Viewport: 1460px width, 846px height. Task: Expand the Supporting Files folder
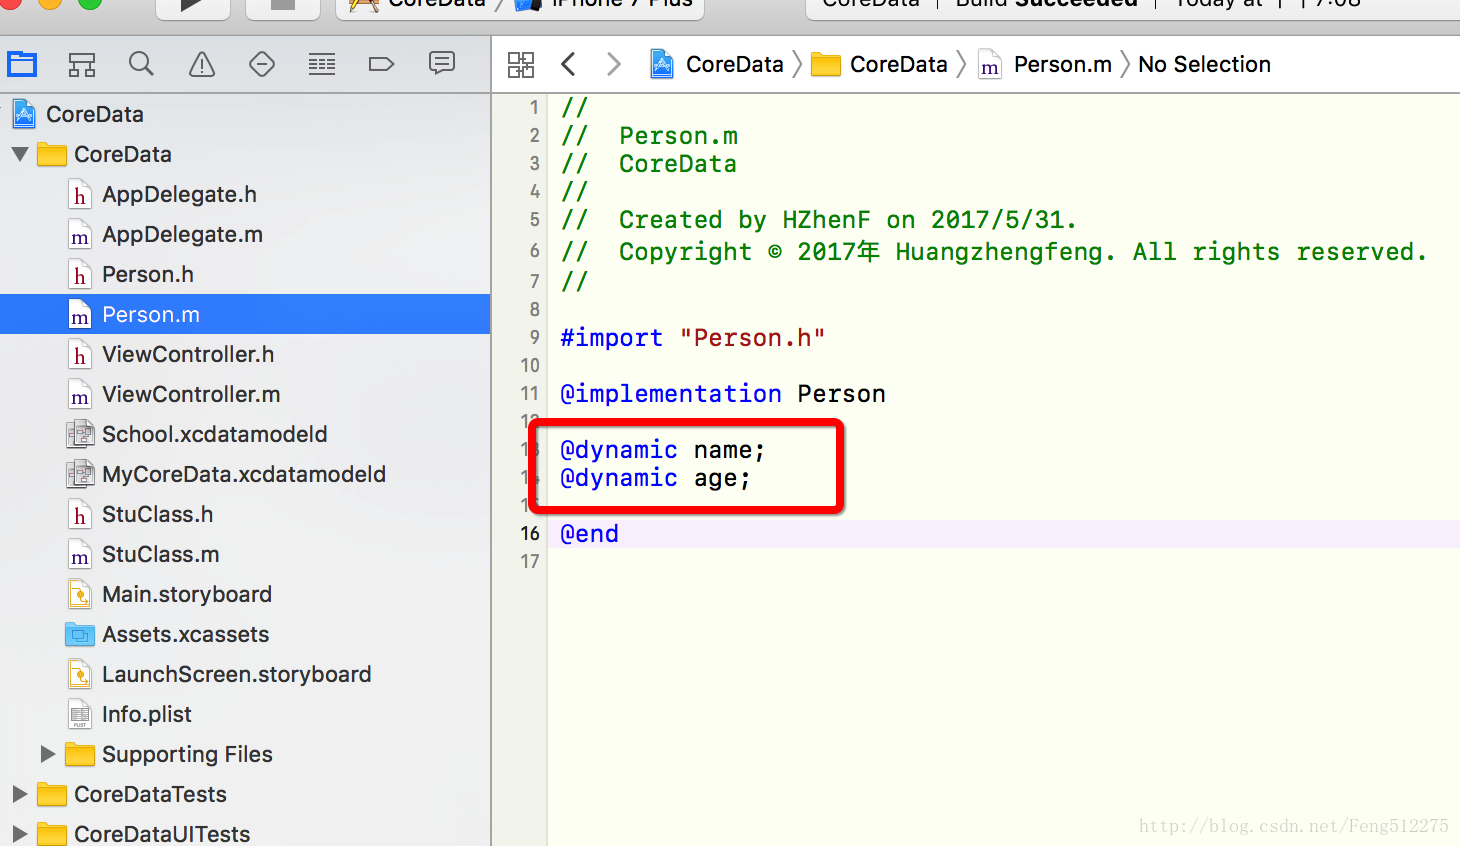(47, 754)
